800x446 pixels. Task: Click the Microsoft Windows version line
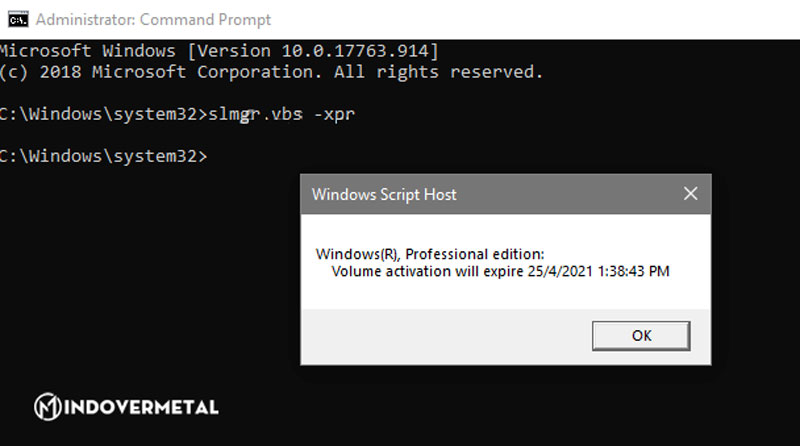220,51
